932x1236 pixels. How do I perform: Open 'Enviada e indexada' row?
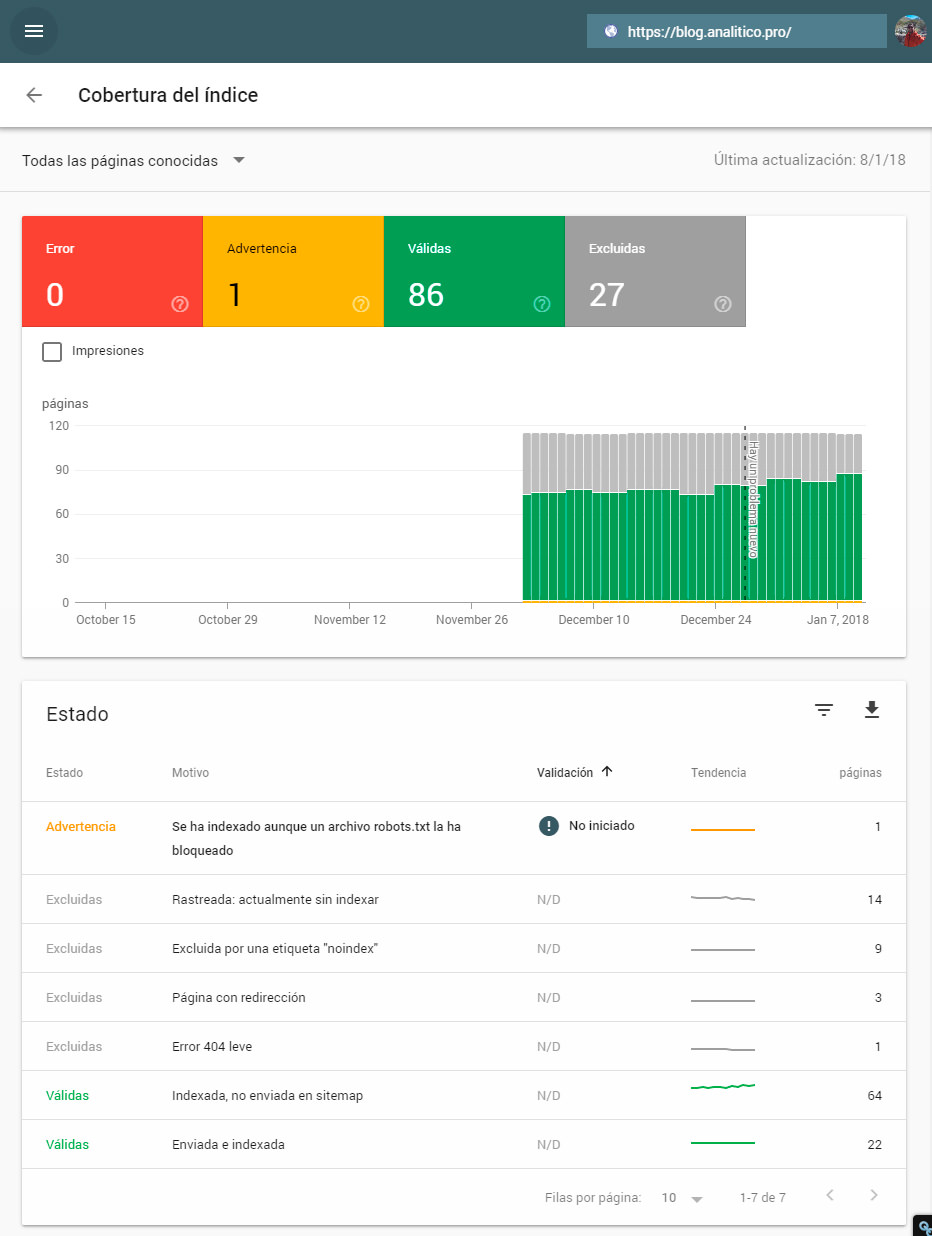(464, 1144)
